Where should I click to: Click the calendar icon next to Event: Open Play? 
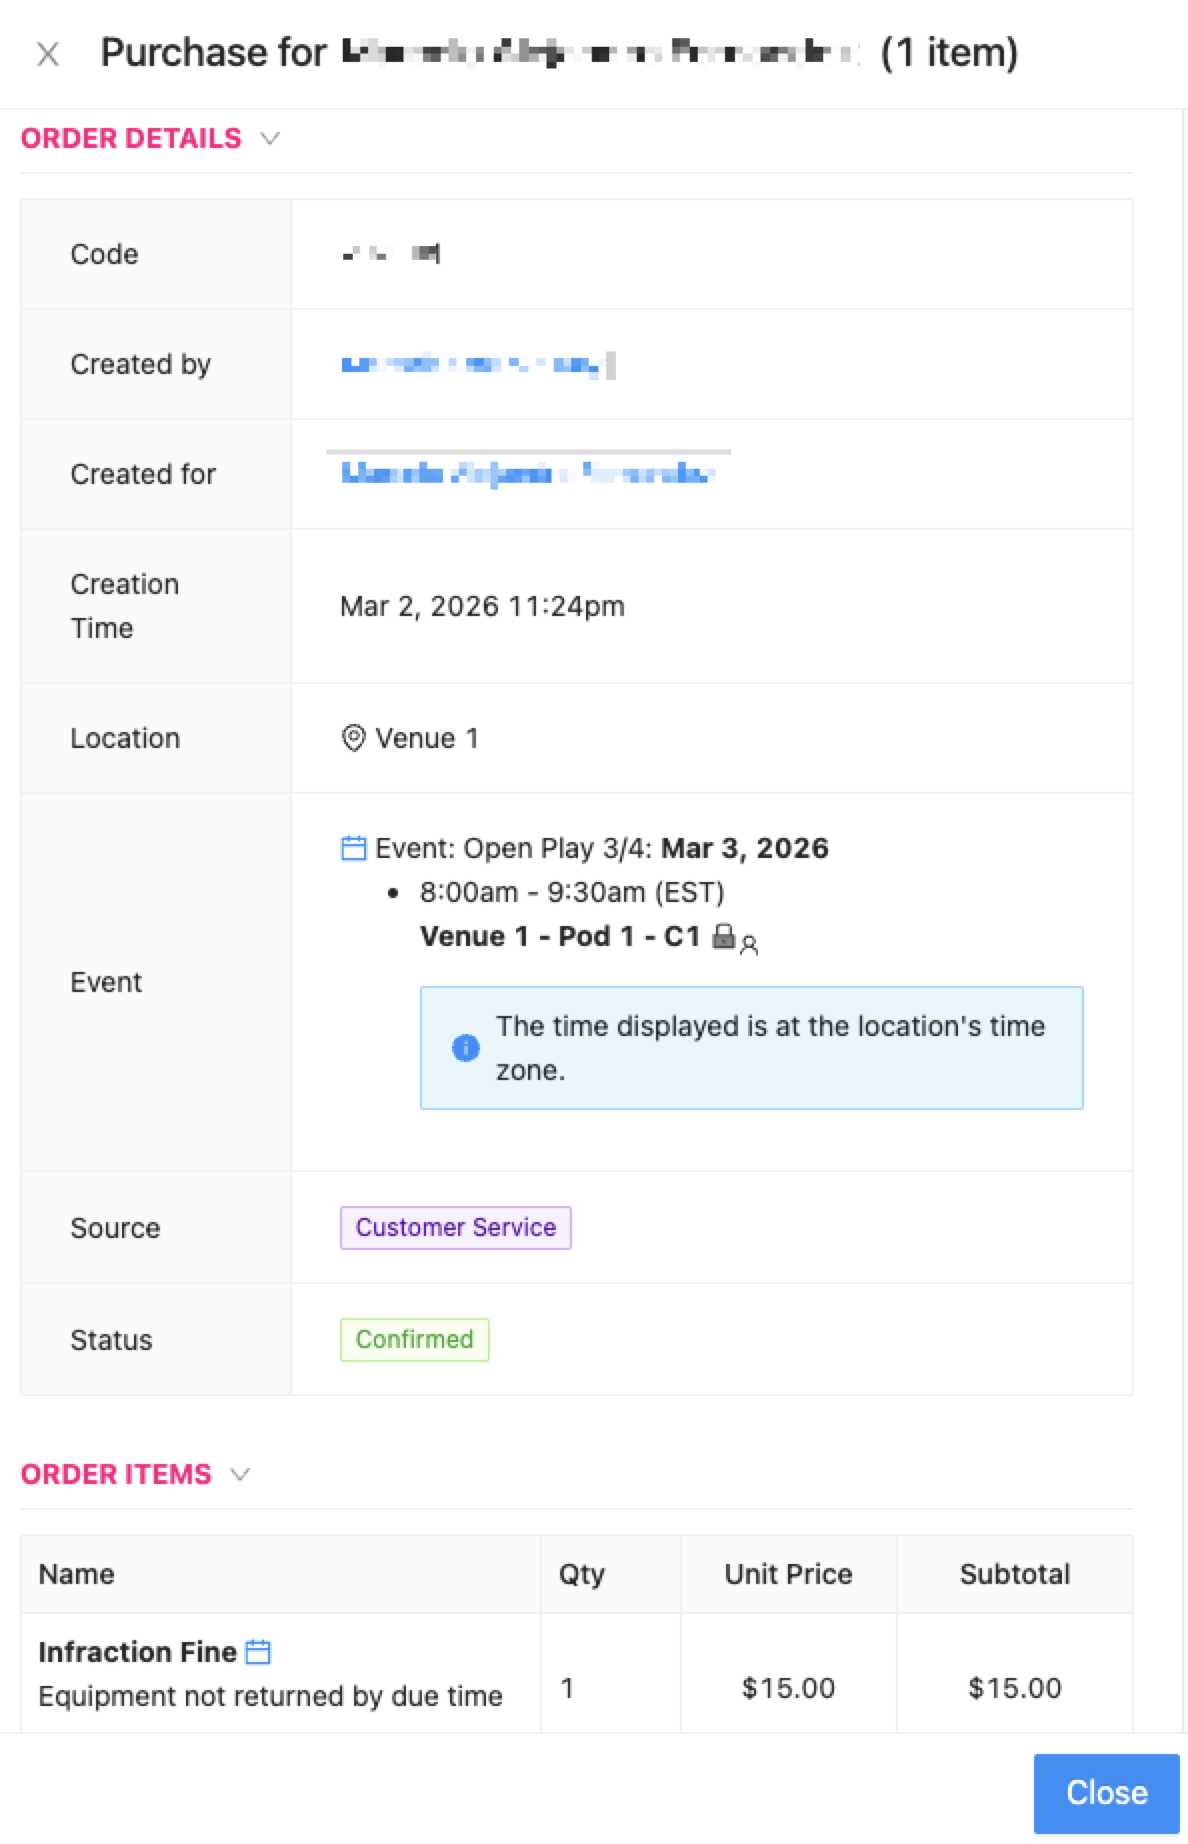(353, 848)
